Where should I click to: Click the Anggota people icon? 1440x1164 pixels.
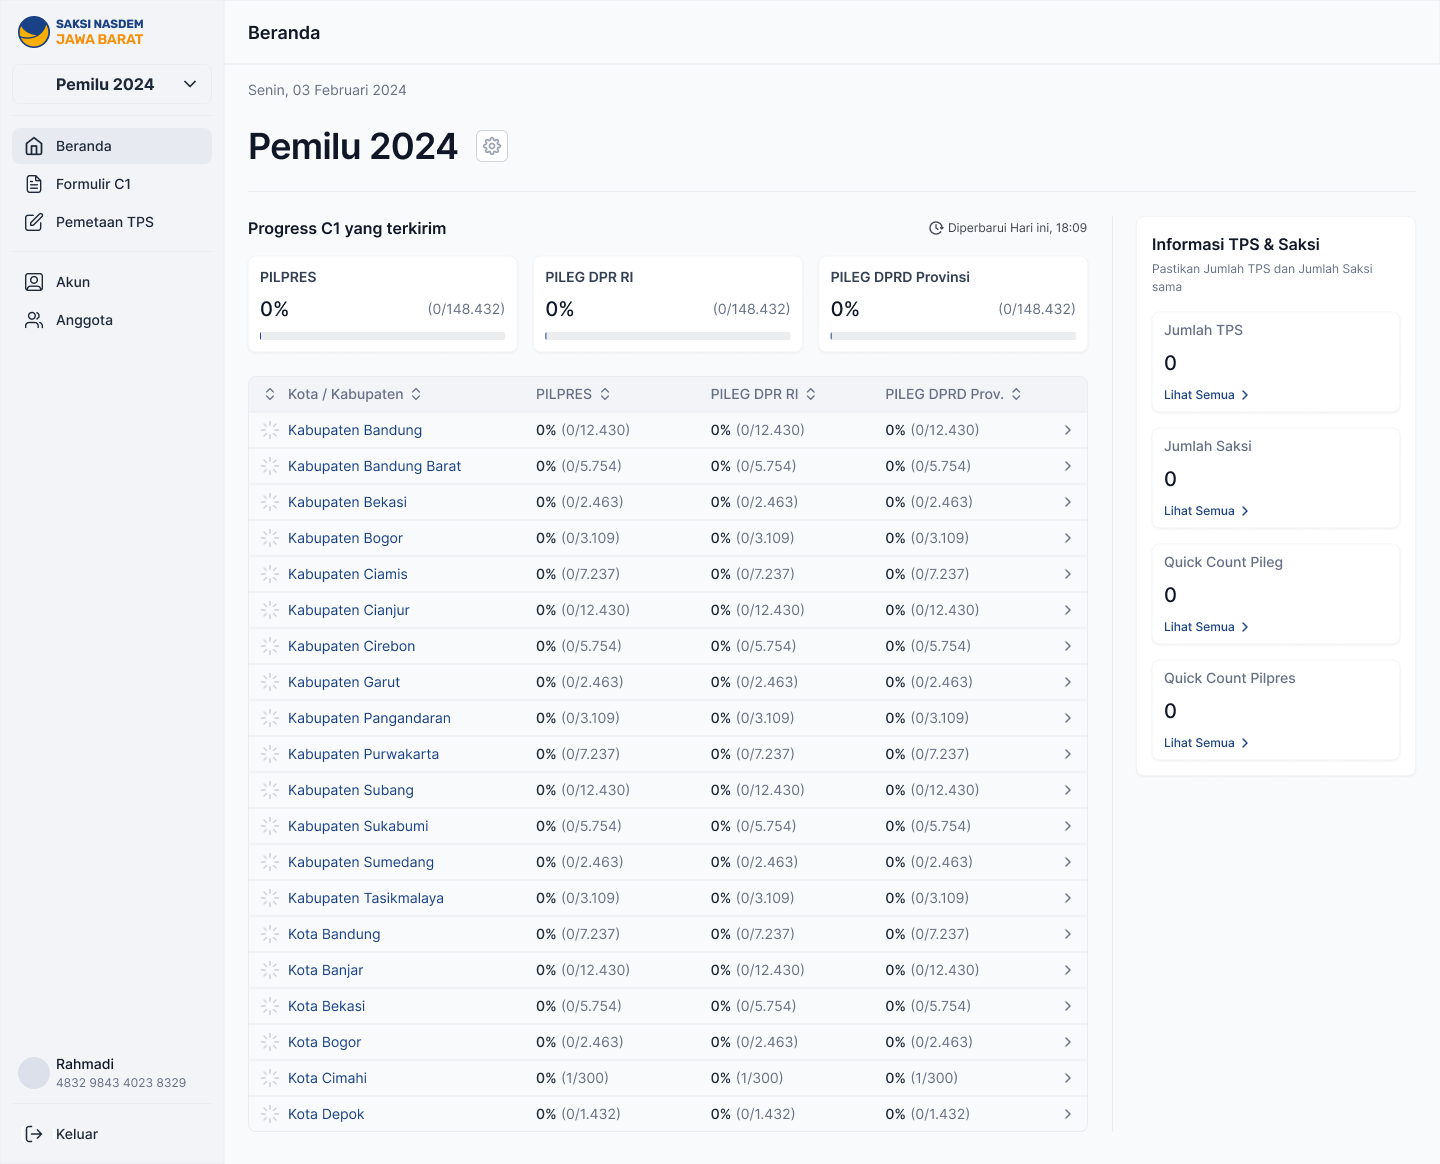[x=34, y=320]
